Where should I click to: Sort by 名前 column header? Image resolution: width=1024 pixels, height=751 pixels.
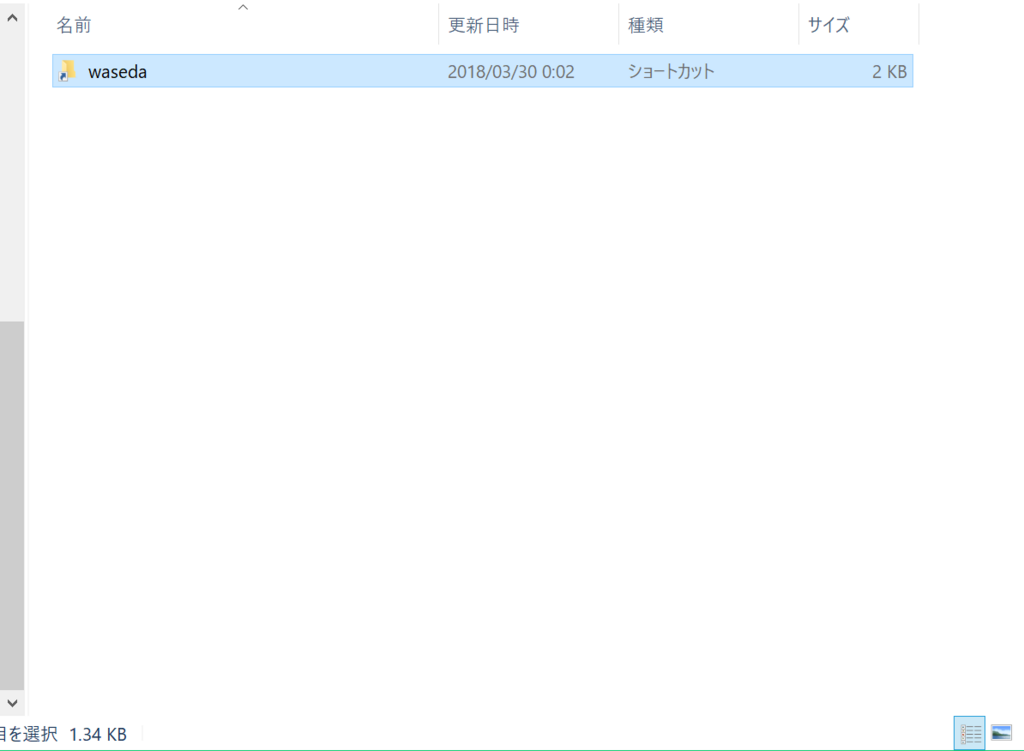tap(244, 25)
